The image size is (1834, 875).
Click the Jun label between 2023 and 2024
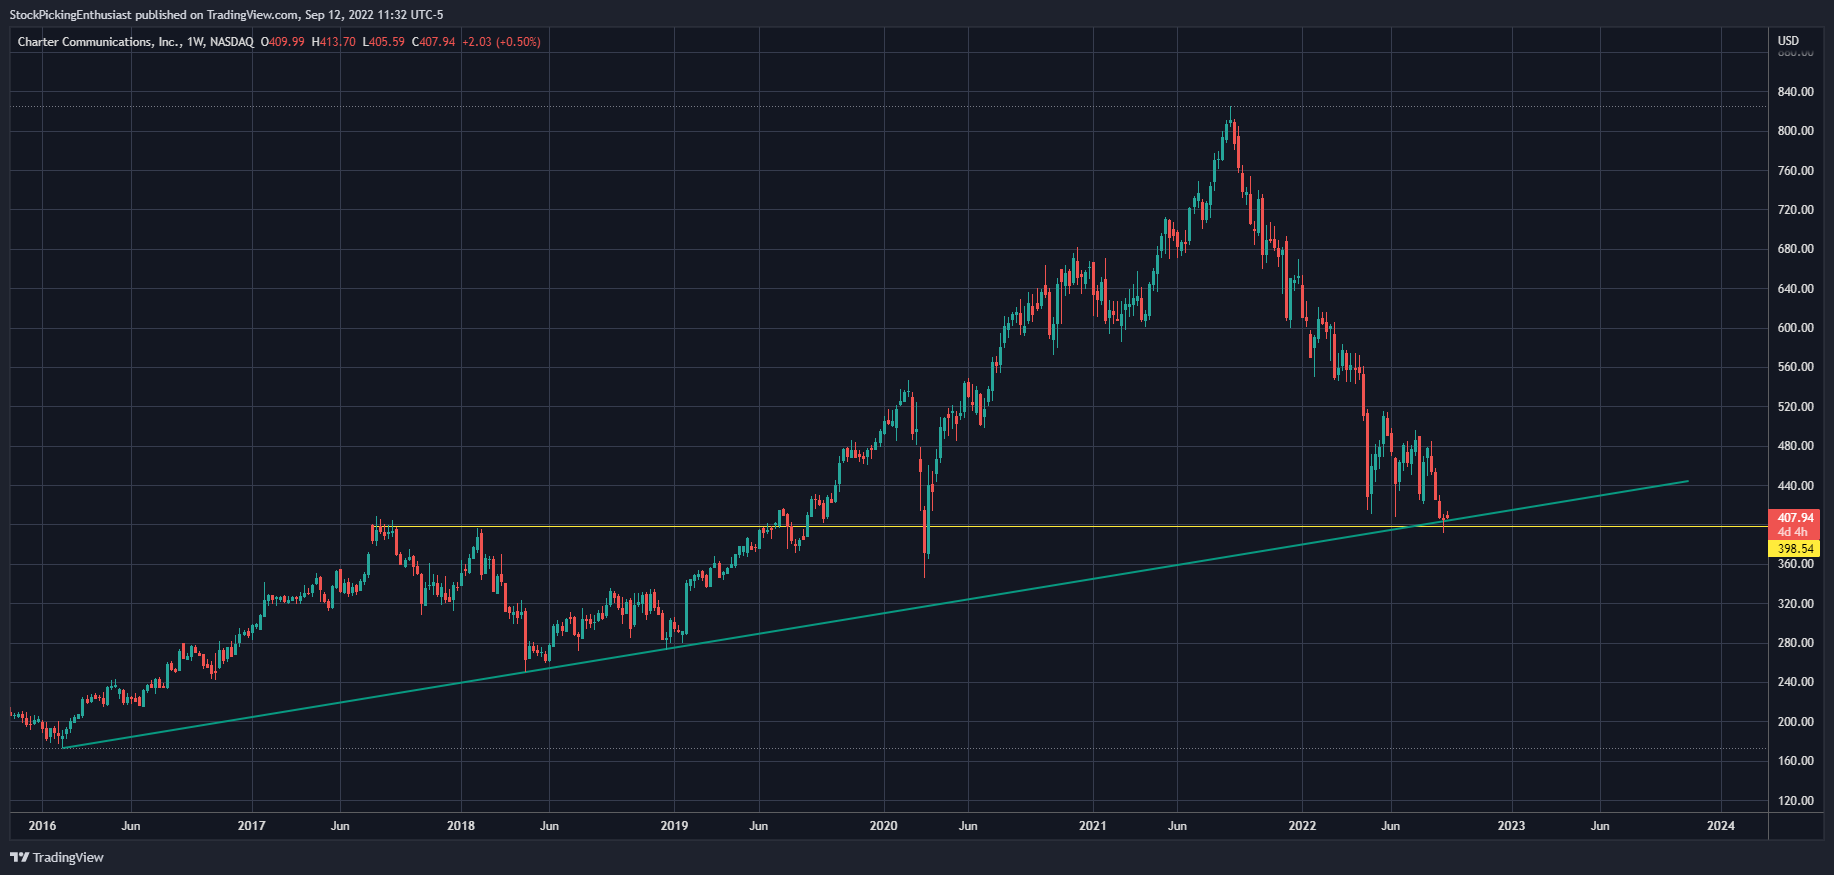[x=1600, y=826]
